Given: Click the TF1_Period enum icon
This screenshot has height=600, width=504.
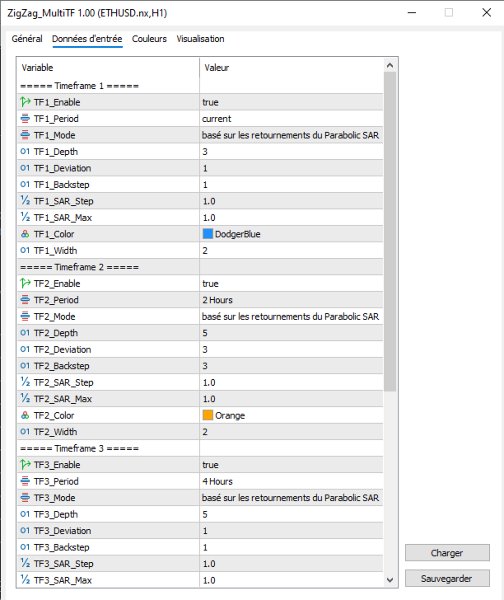Looking at the screenshot, I should 25,119.
